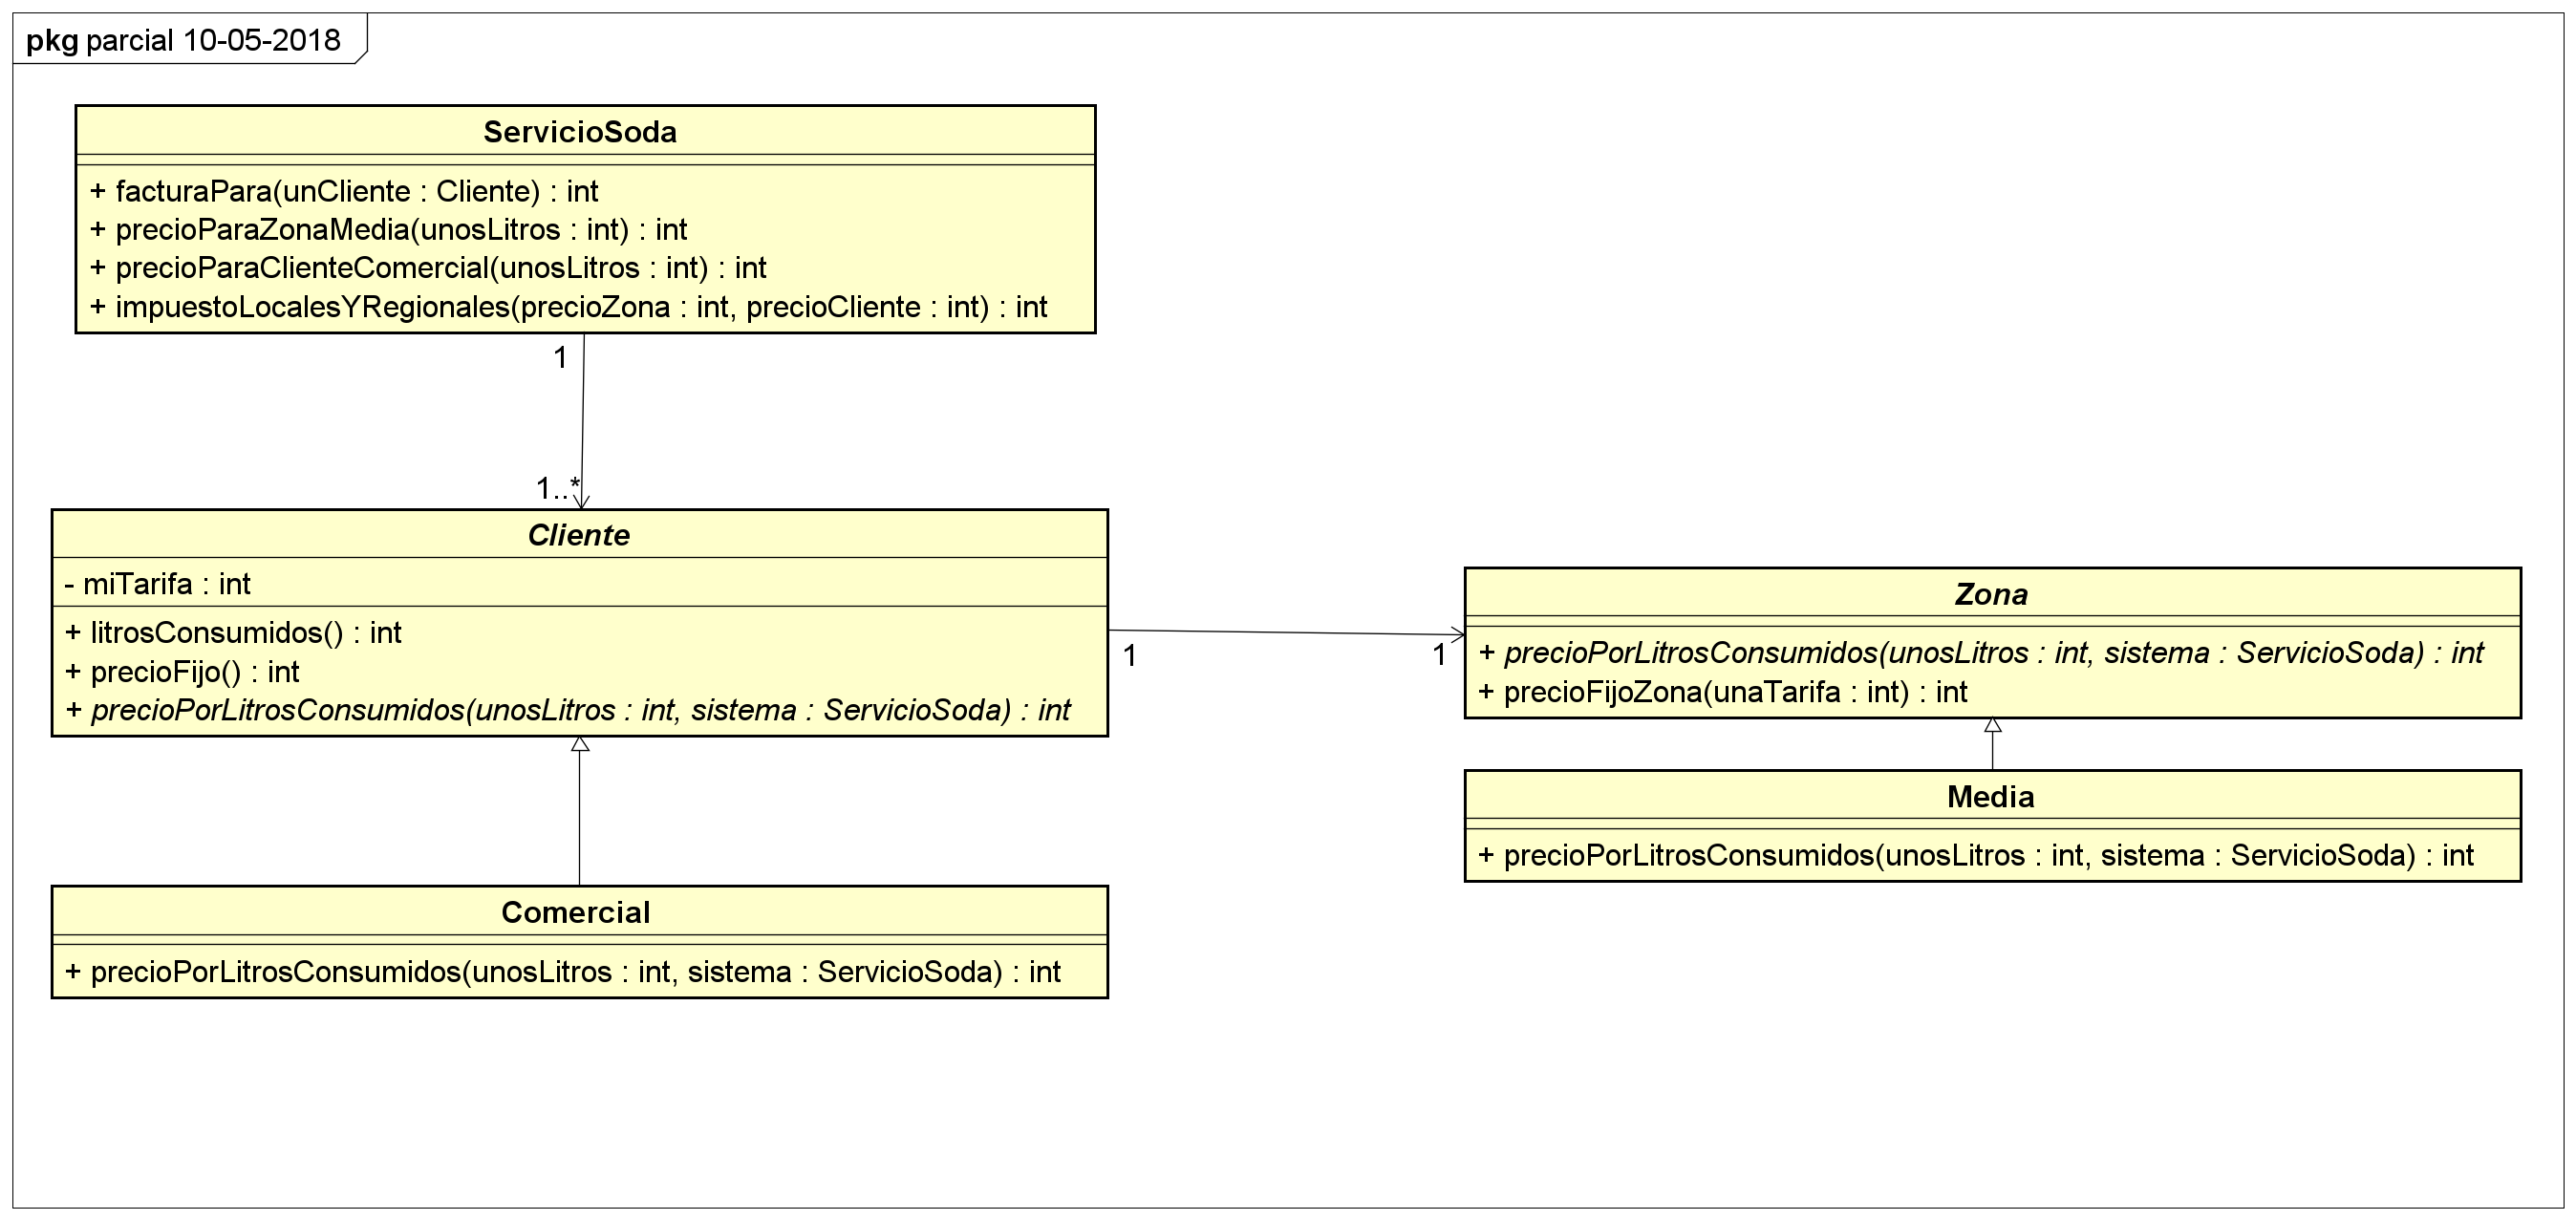Click multiplicity 1 right of Cliente class
The image size is (2576, 1220).
coord(1130,656)
